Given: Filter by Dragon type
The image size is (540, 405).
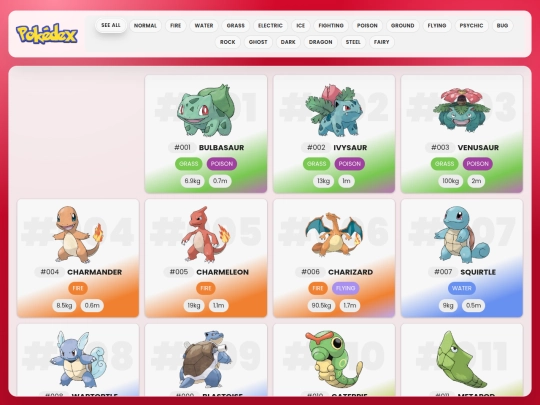Looking at the screenshot, I should 321,42.
